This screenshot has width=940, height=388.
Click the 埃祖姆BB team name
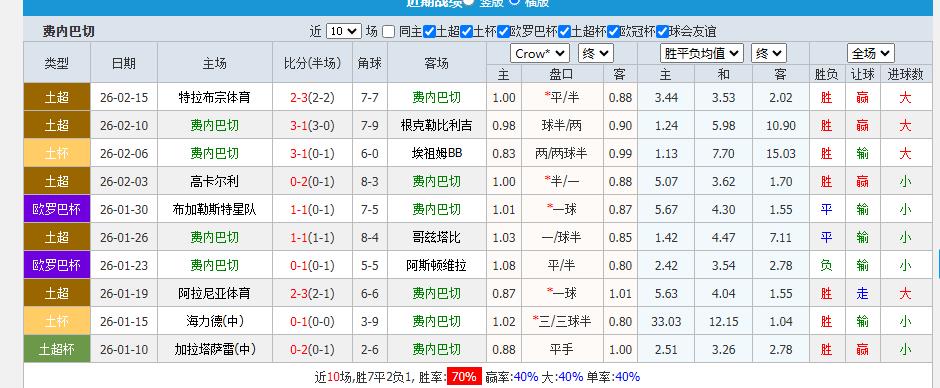pyautogui.click(x=436, y=153)
